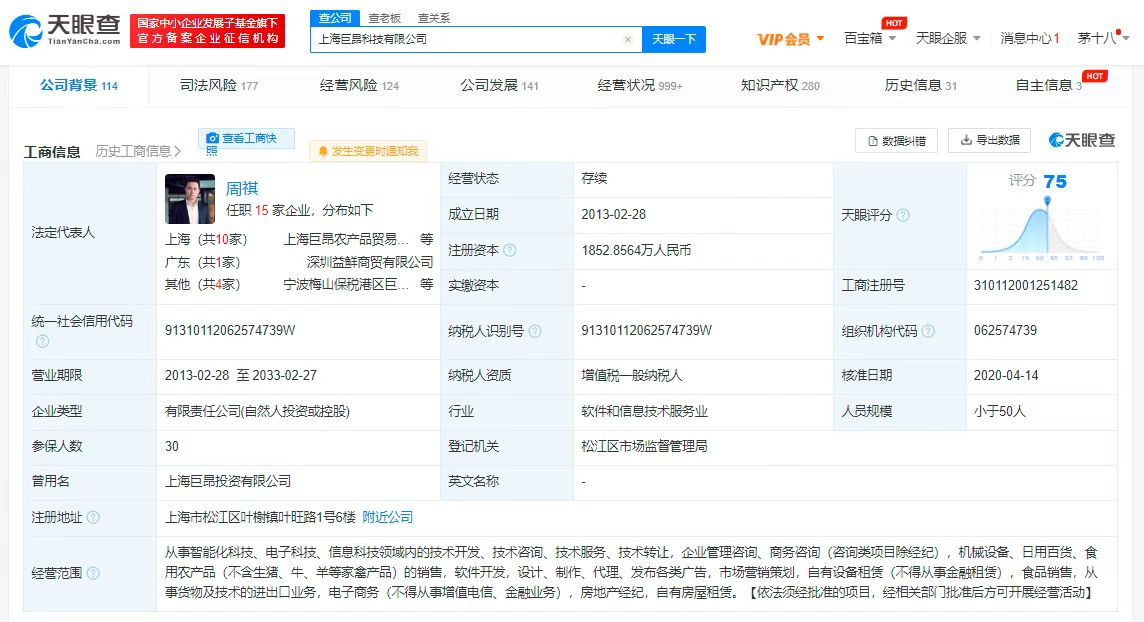Click the 上海（共10家） region entry
The width and height of the screenshot is (1144, 622).
pyautogui.click(x=206, y=239)
